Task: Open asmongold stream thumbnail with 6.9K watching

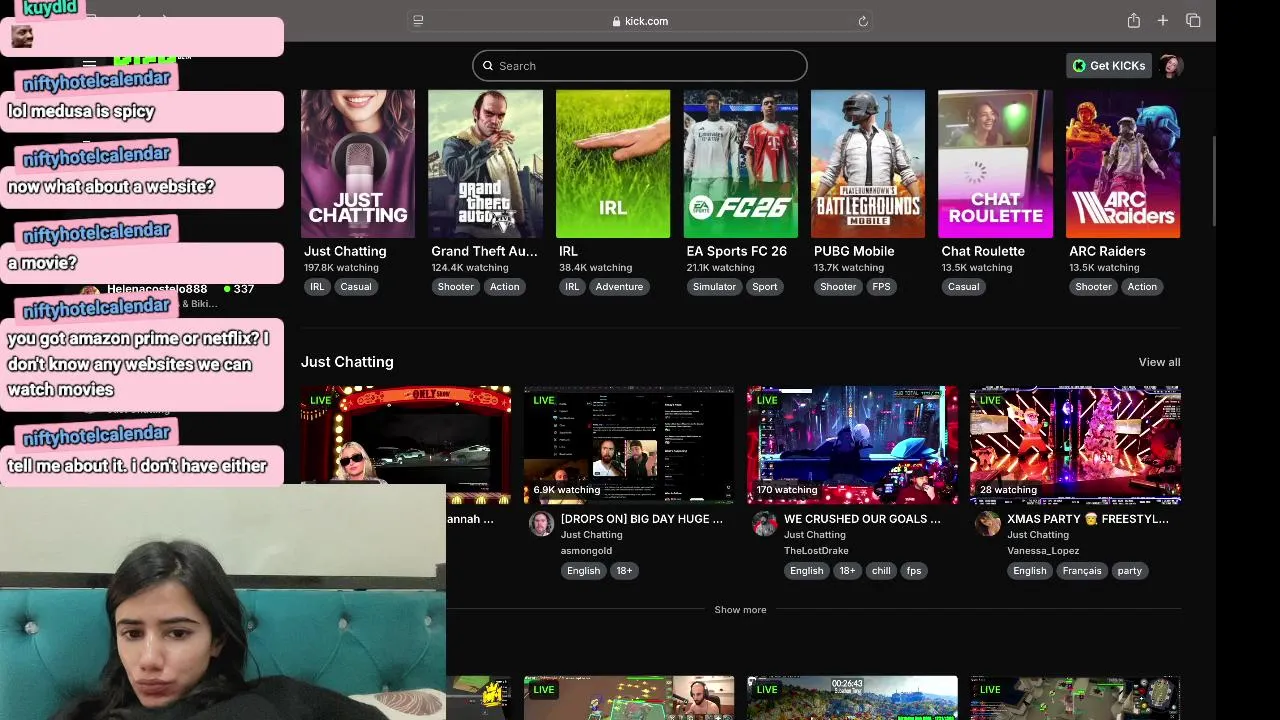Action: click(x=629, y=445)
